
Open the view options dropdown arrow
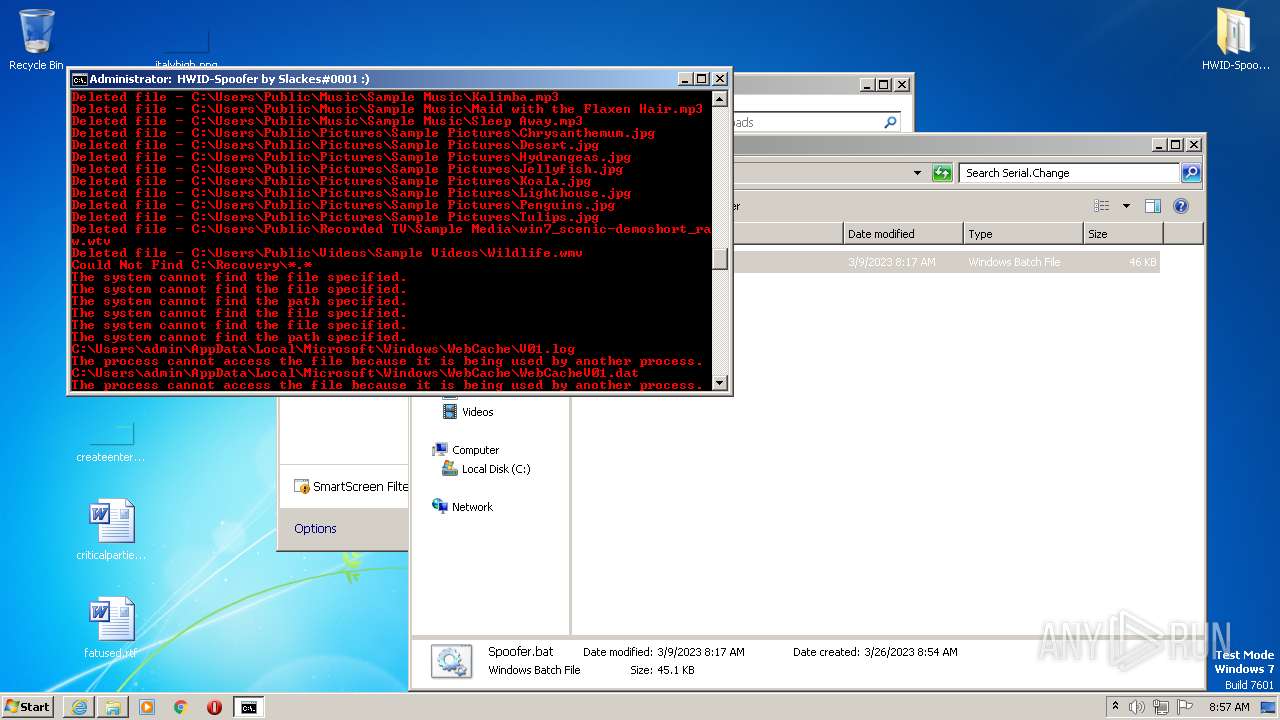[1126, 206]
